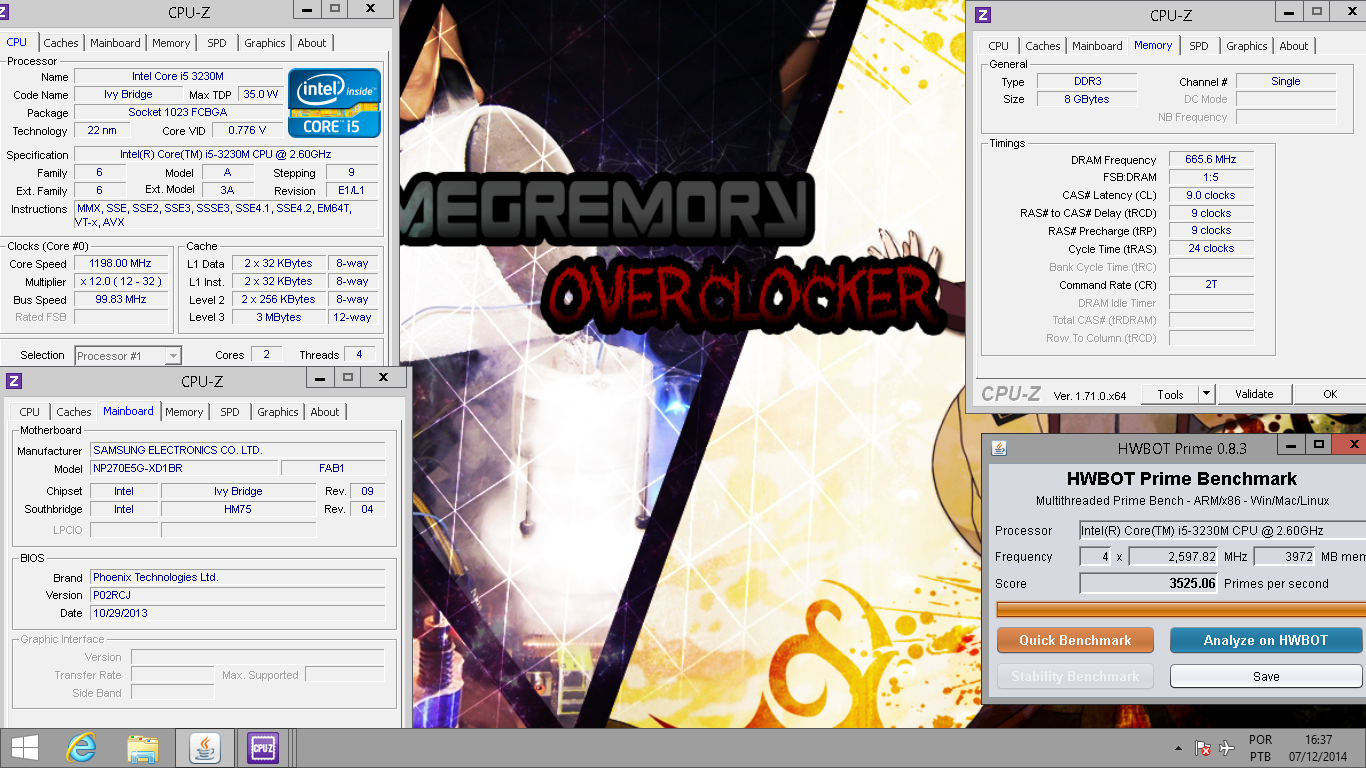Open the Windows Start button

tap(25, 748)
